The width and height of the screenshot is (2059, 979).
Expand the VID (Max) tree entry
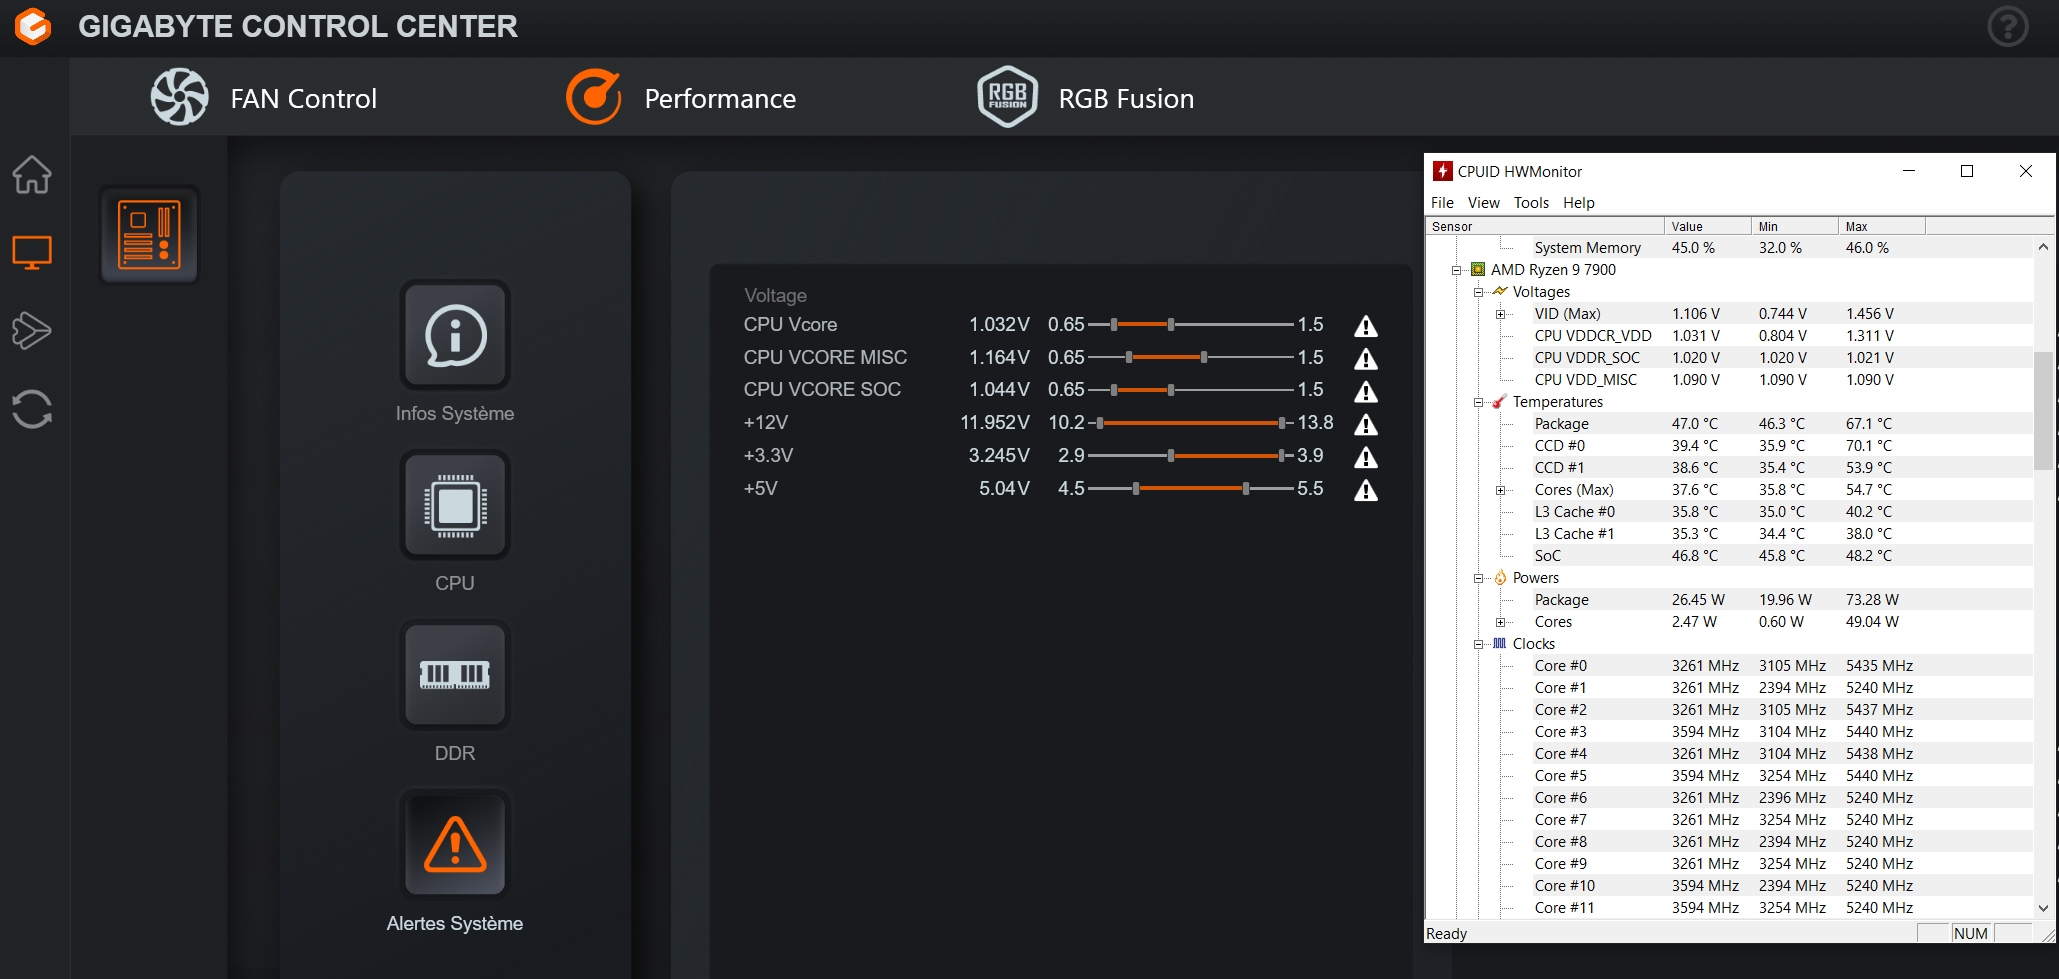click(1500, 314)
